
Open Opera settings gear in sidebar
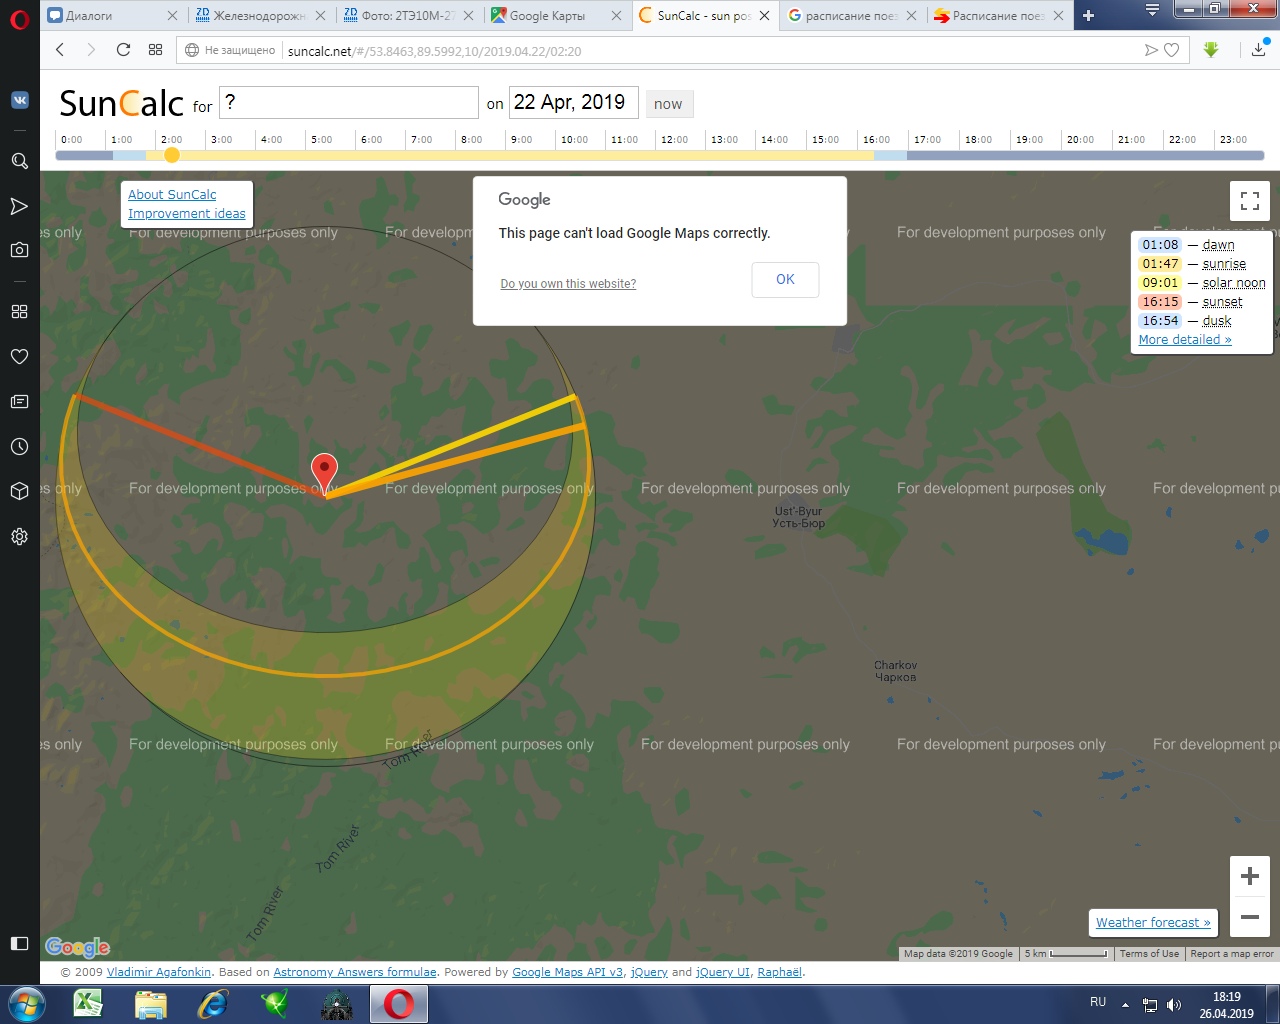19,537
